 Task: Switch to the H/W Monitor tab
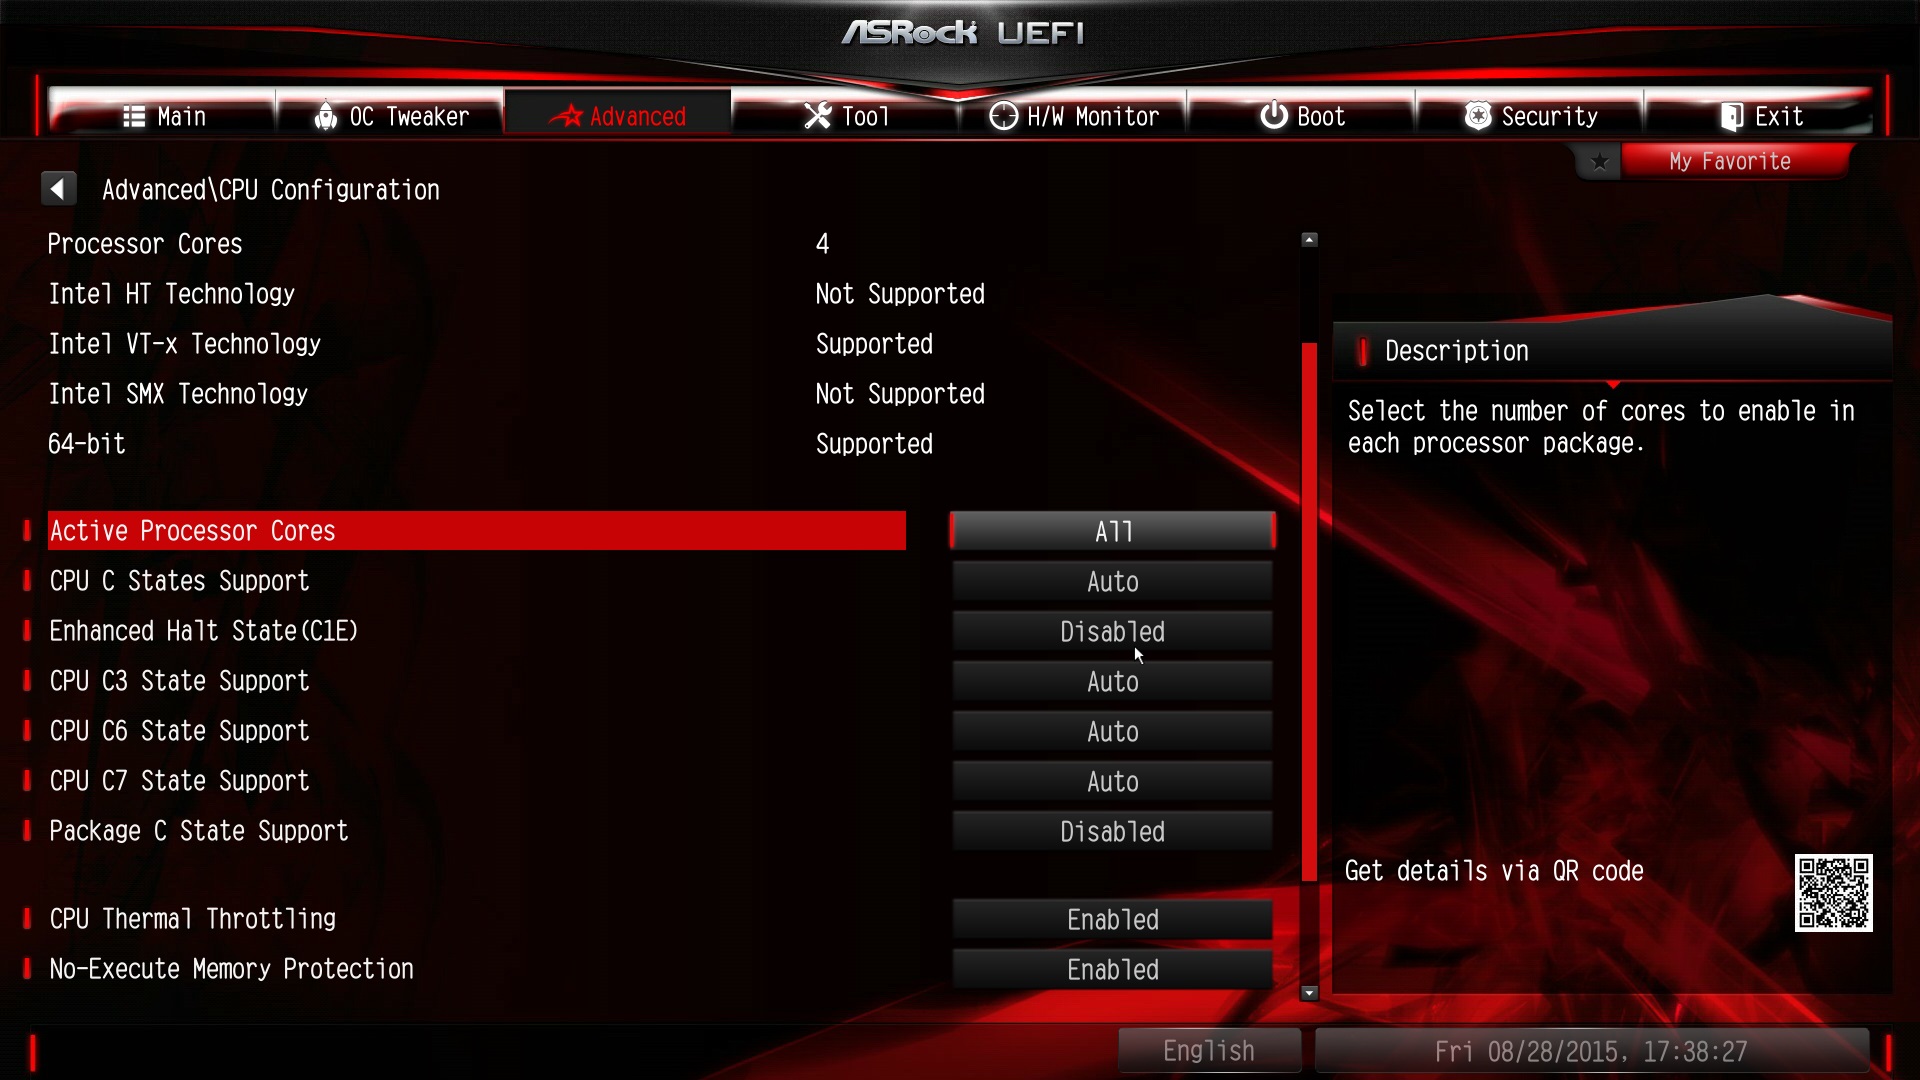coord(1073,116)
